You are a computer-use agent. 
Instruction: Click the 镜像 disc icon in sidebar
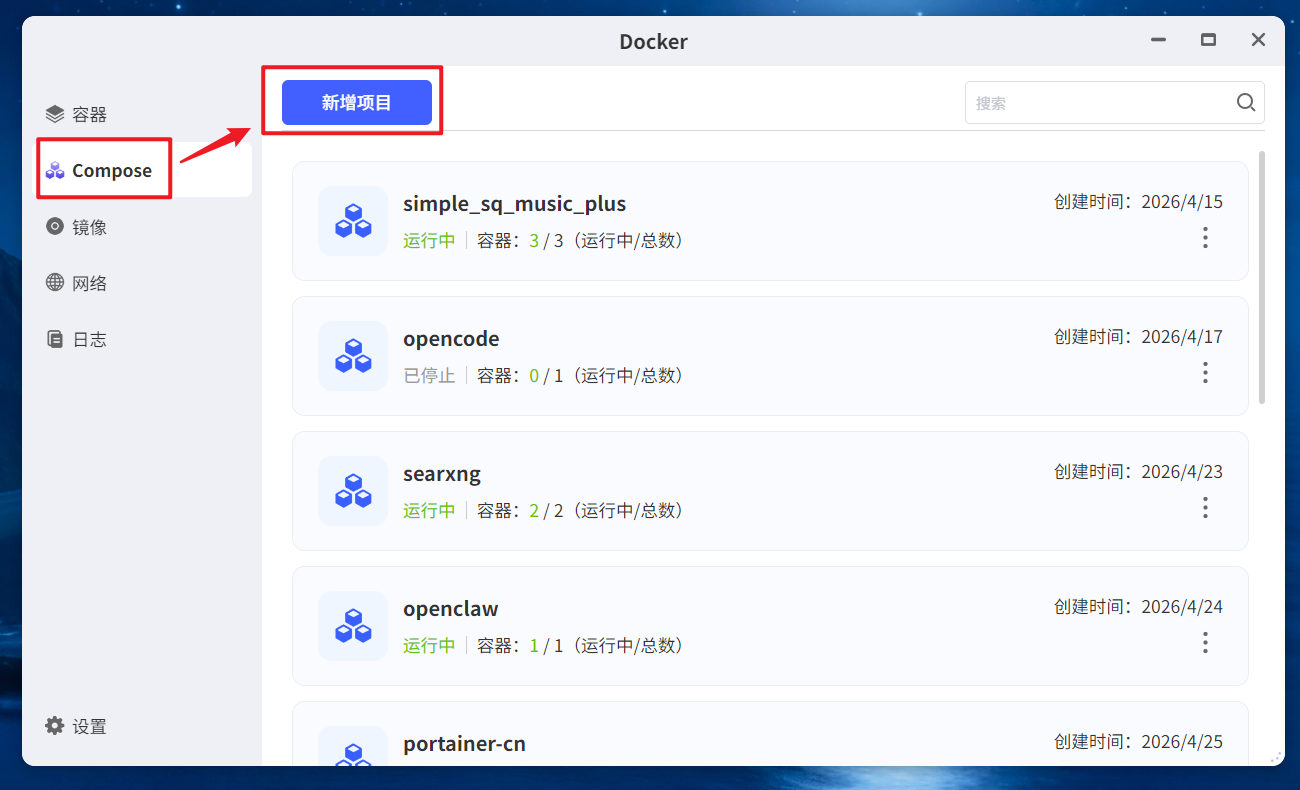click(55, 226)
